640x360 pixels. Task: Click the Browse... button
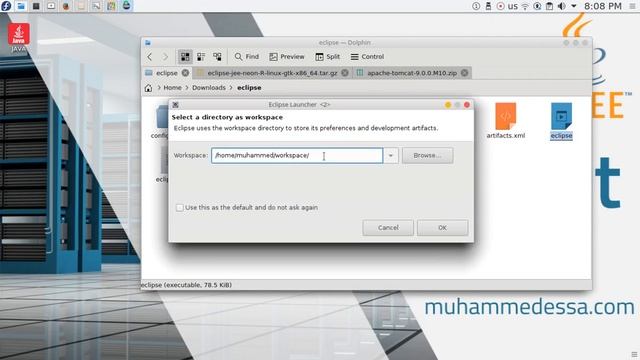tap(427, 156)
